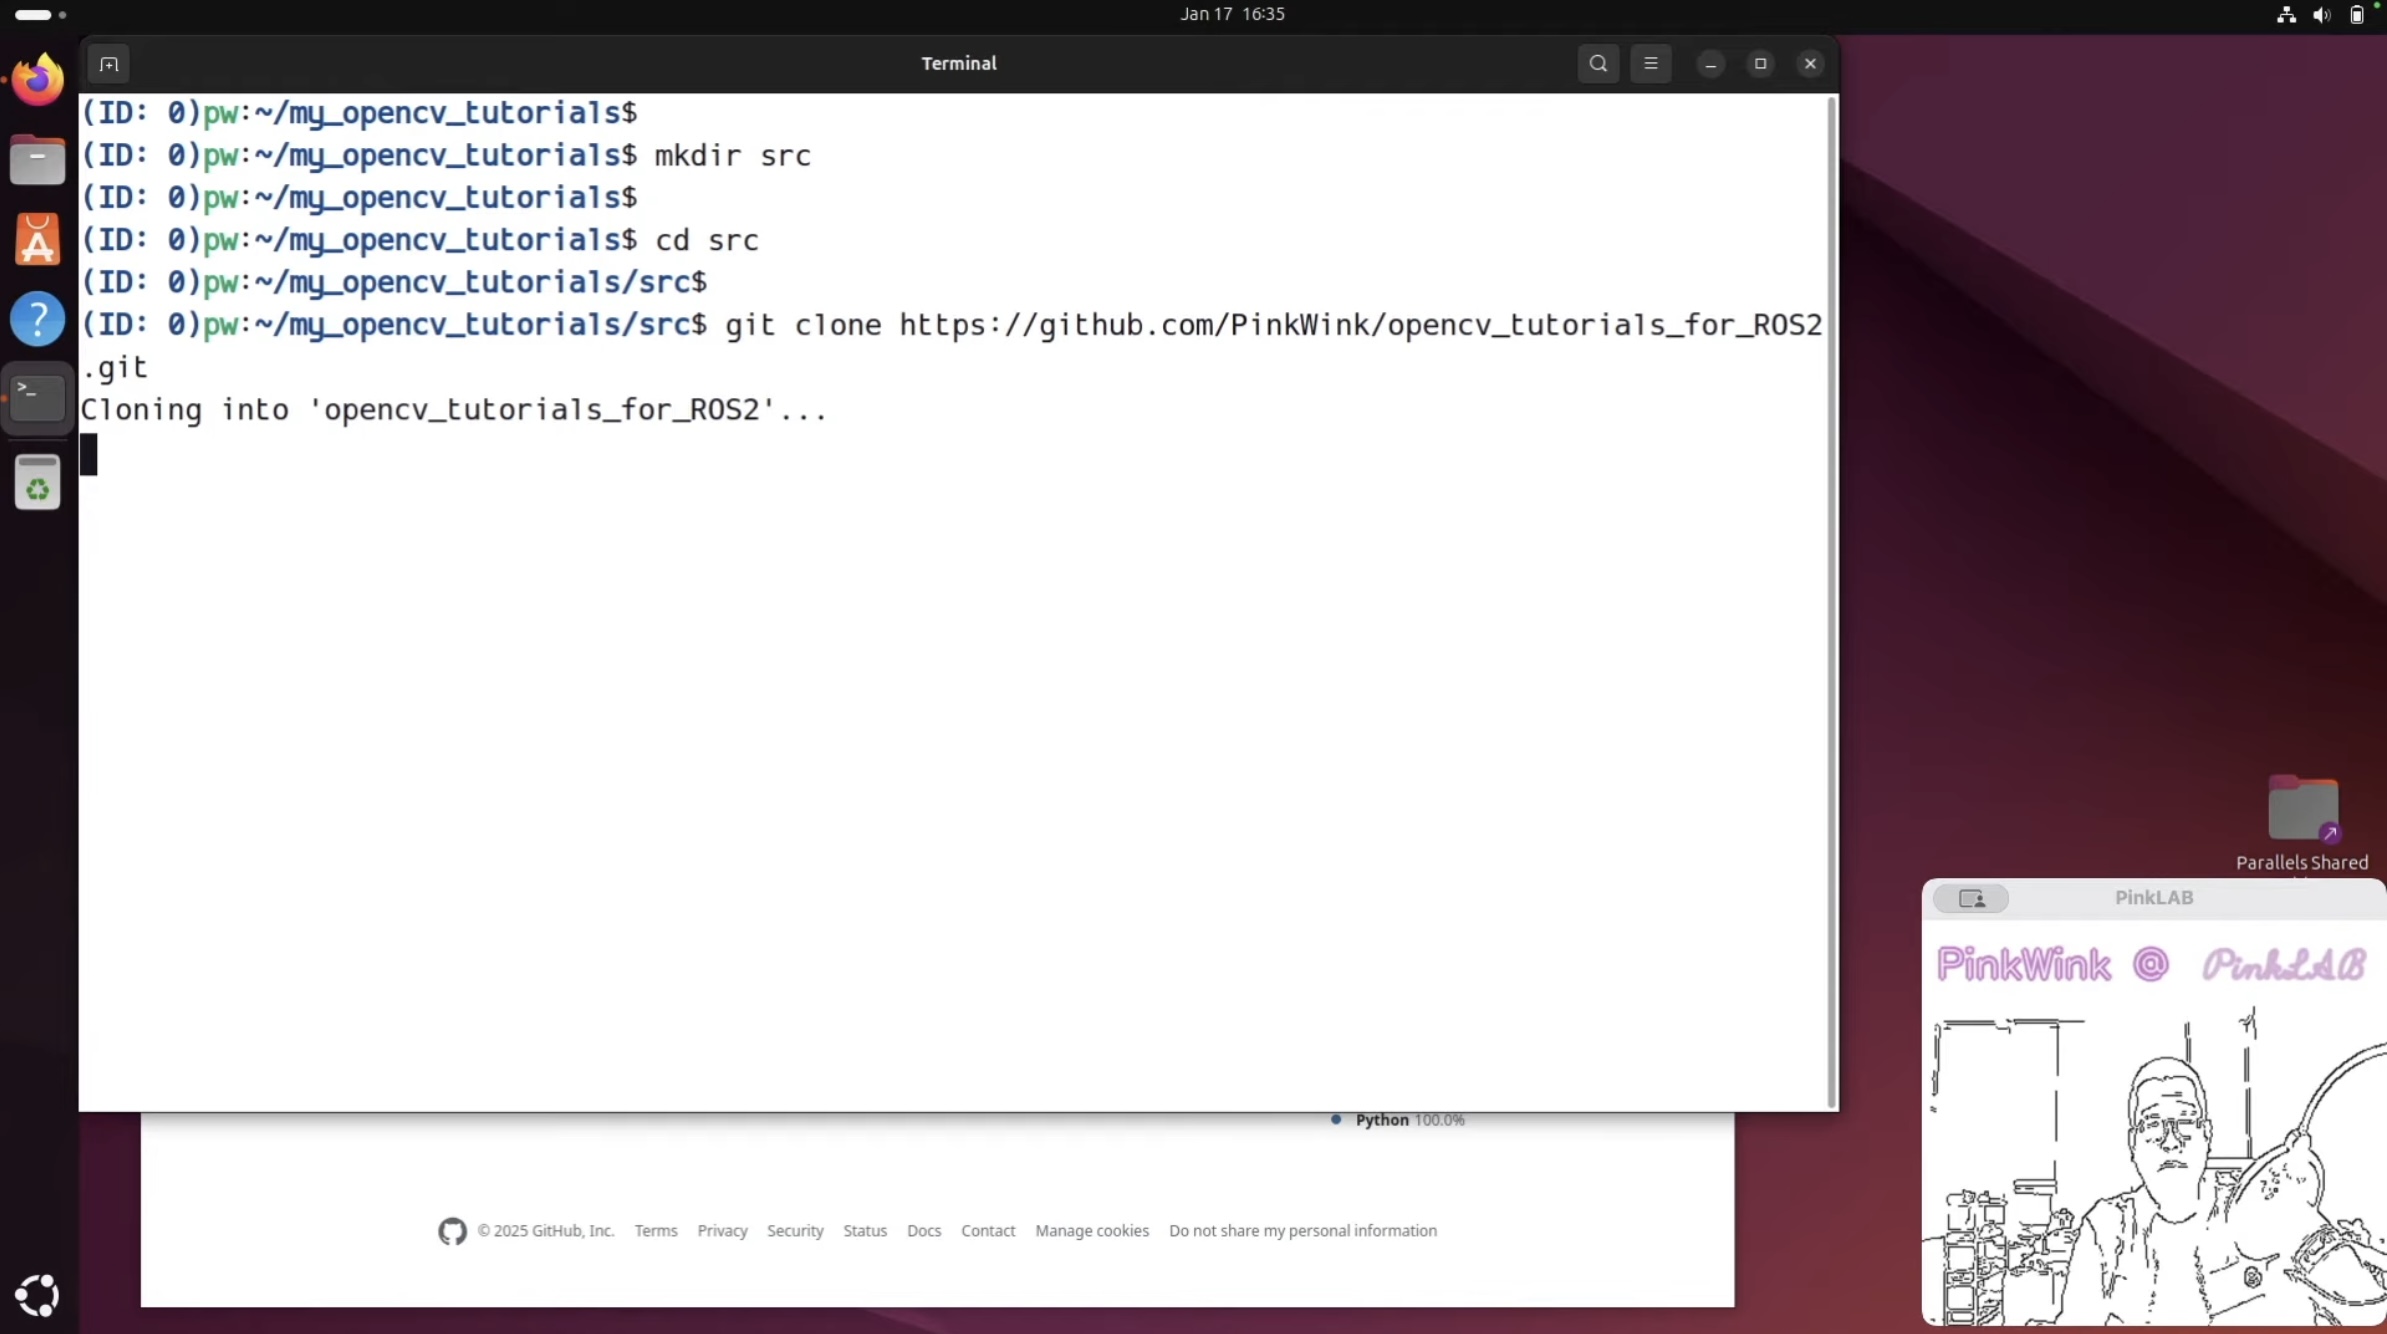Open the Help icon in dock
Screen dimensions: 2387x1334
coord(38,319)
